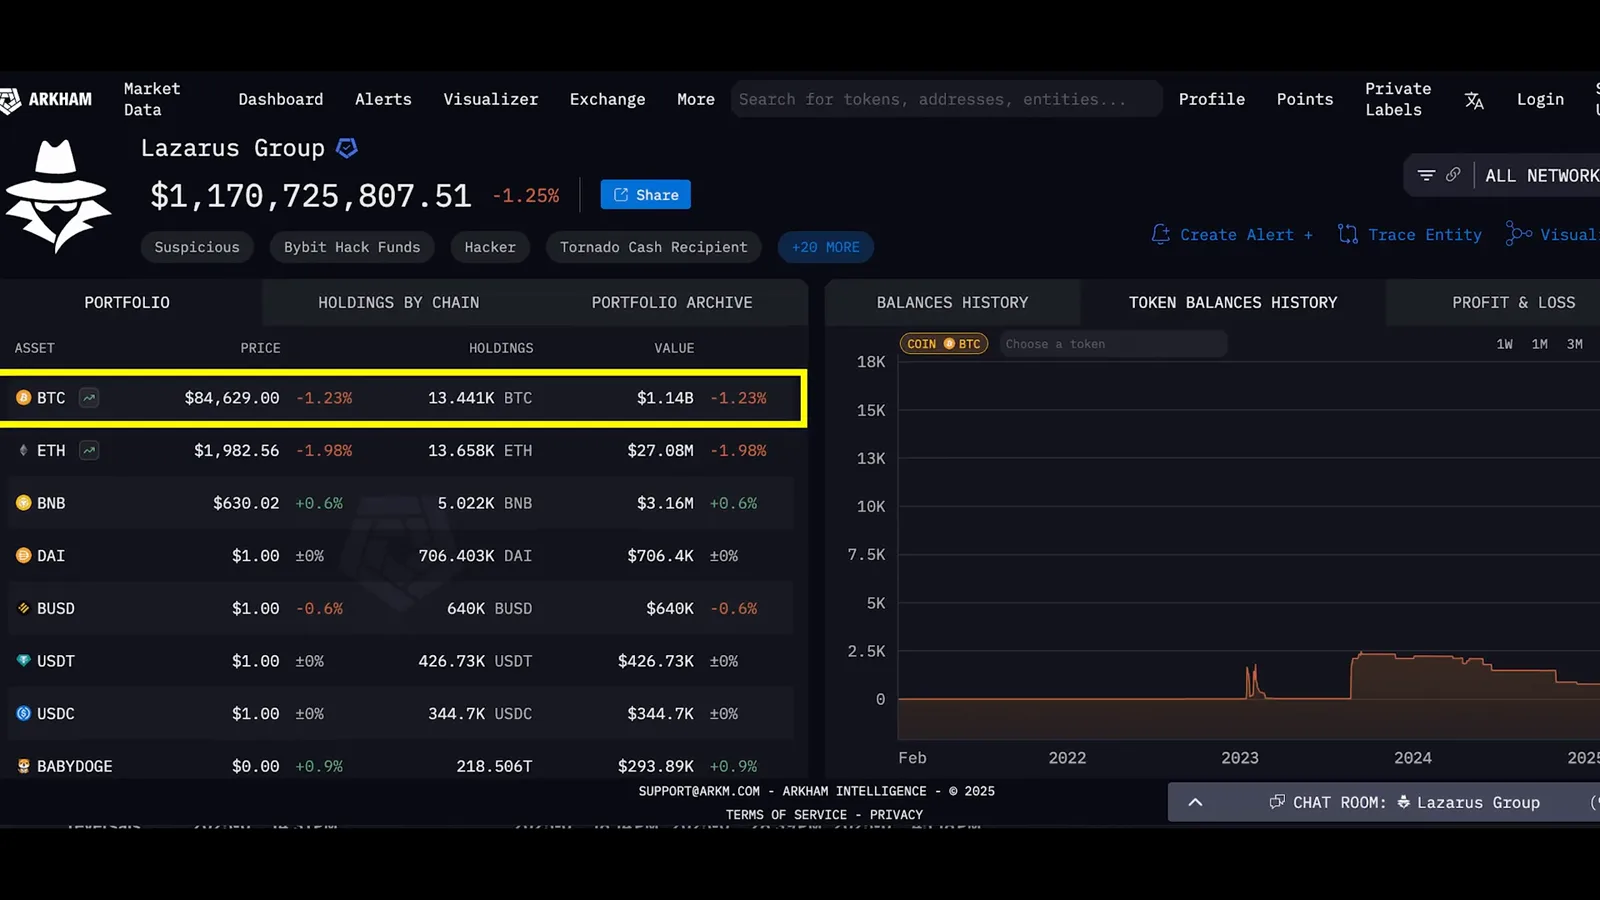Viewport: 1600px width, 900px height.
Task: Click the USDC coin icon
Action: 24,714
